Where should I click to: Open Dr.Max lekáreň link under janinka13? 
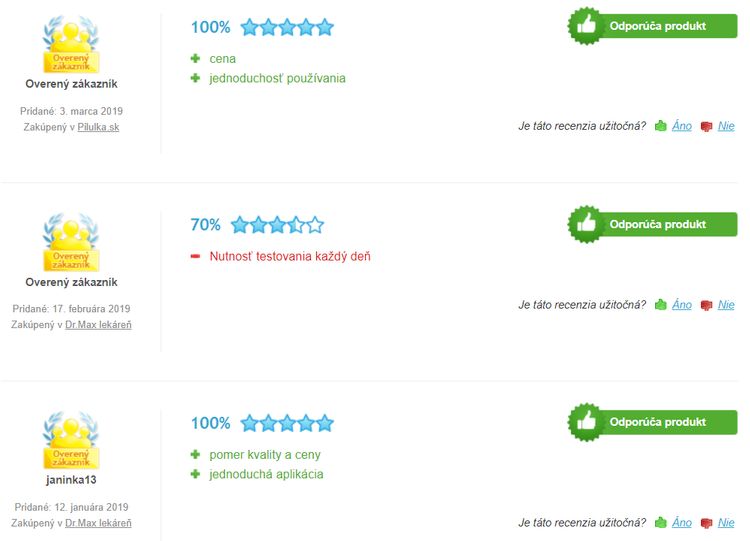(x=98, y=523)
